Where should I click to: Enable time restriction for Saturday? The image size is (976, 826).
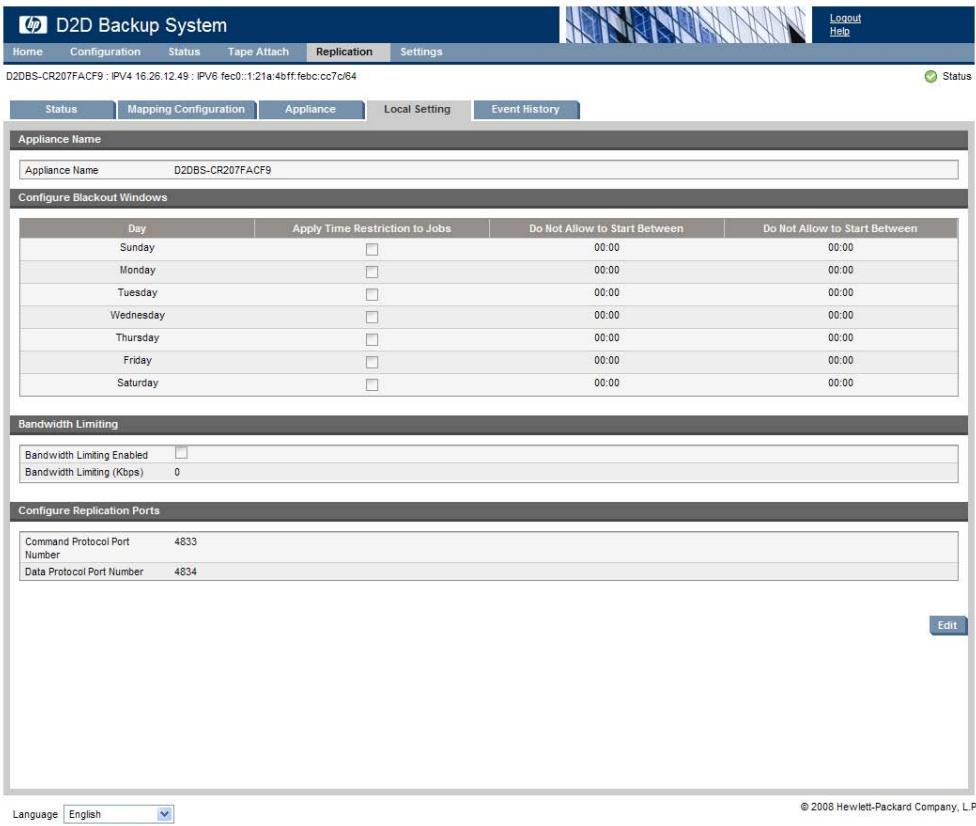(372, 384)
